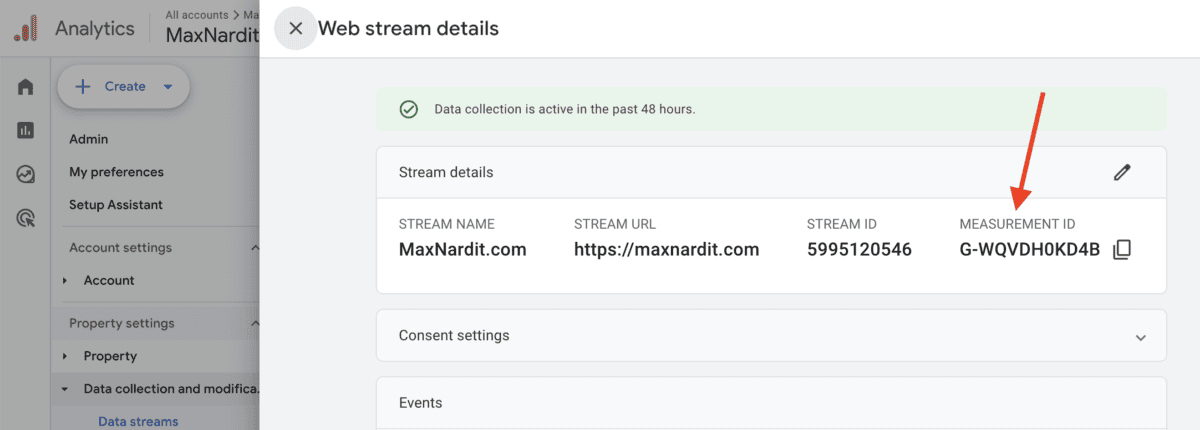This screenshot has width=1200, height=430.
Task: Open the Admin menu item
Action: pos(89,139)
